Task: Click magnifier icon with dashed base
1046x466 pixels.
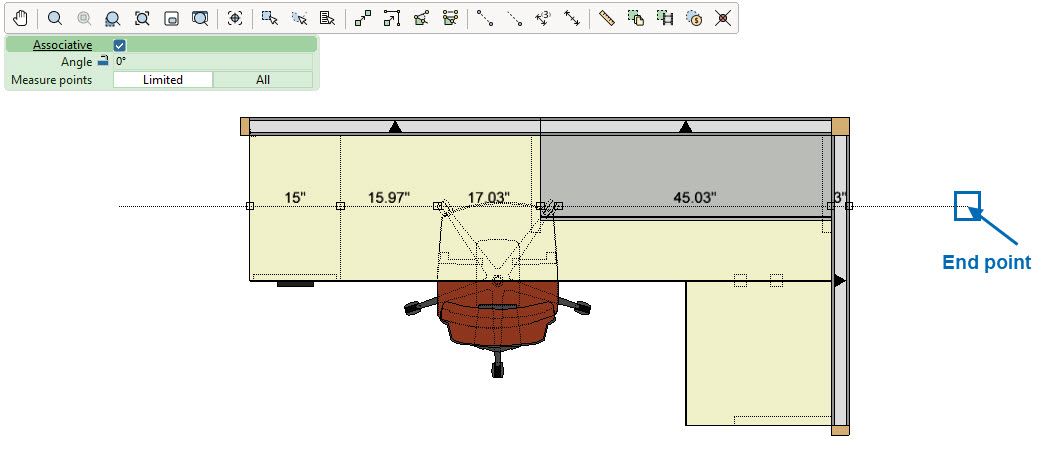Action: (113, 18)
